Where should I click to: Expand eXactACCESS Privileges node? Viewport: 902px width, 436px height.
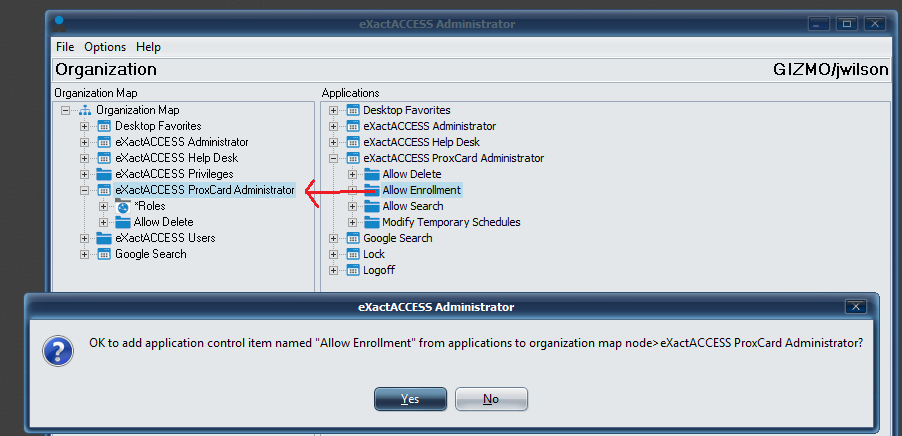(x=85, y=174)
